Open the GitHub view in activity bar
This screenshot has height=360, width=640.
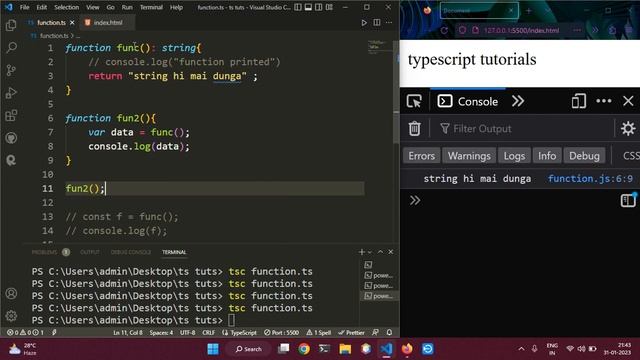point(11,138)
